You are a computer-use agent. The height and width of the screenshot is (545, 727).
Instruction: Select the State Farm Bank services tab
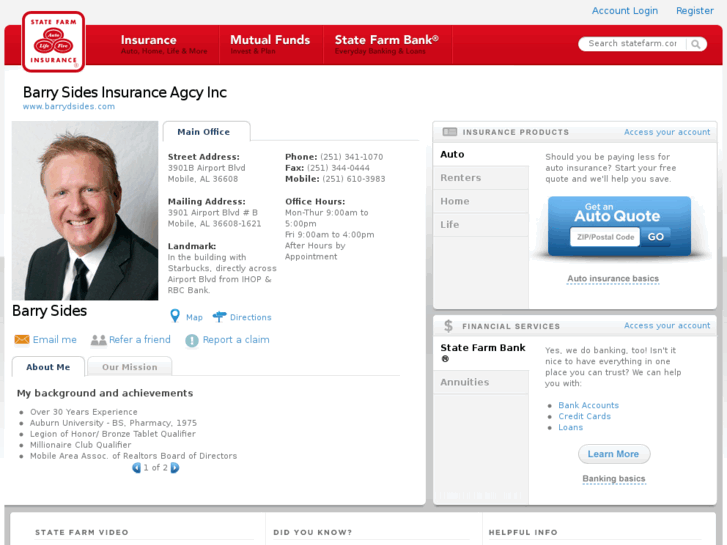tap(481, 353)
